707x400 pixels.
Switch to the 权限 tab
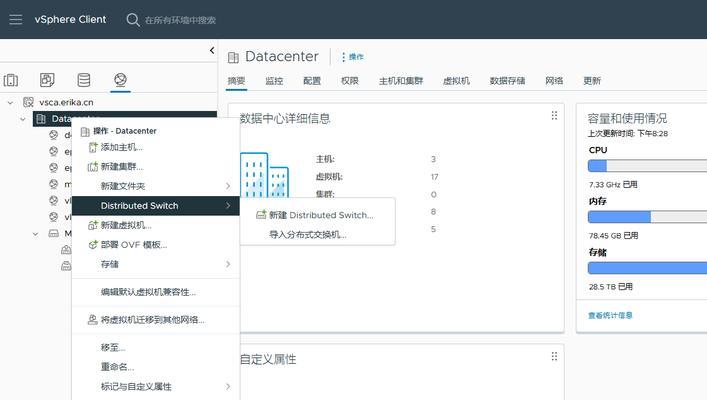(349, 81)
